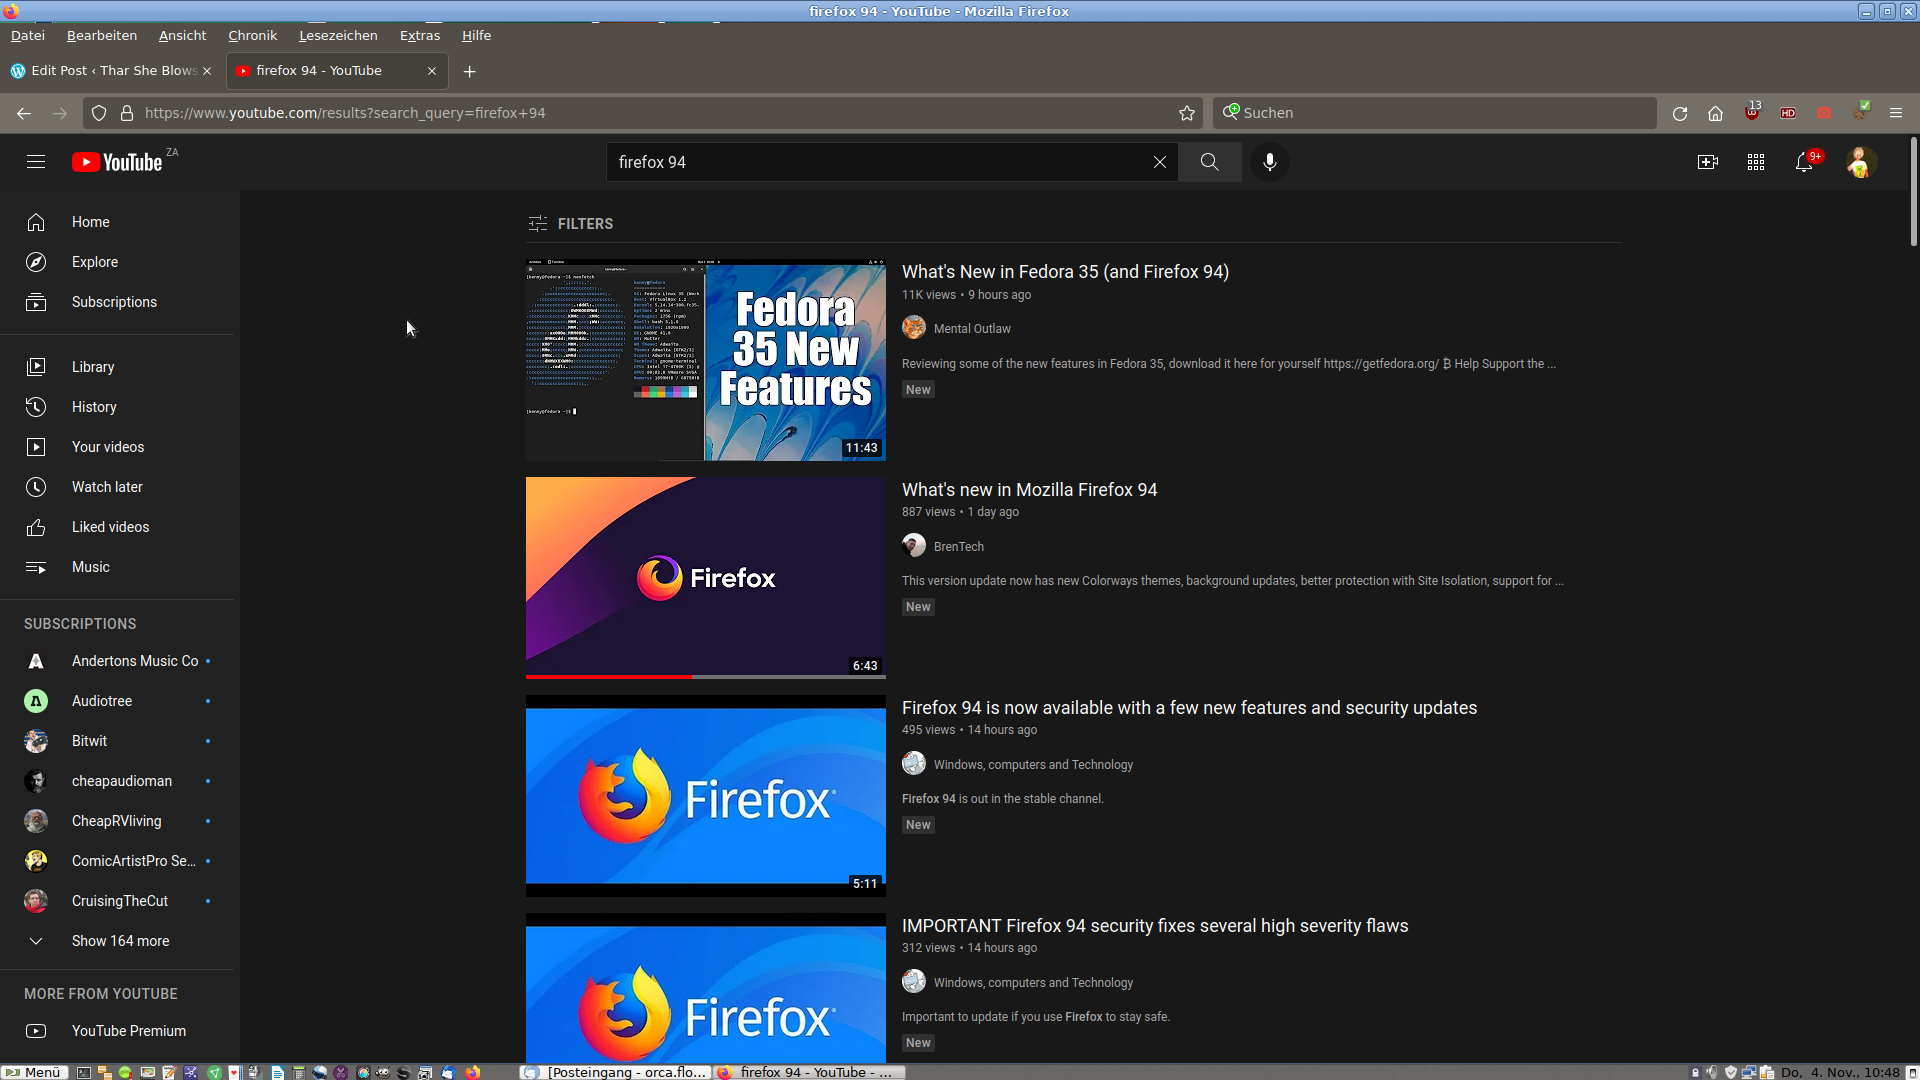Click in the Suchen browser search field
Viewport: 1920px width, 1080px height.
pos(1434,113)
